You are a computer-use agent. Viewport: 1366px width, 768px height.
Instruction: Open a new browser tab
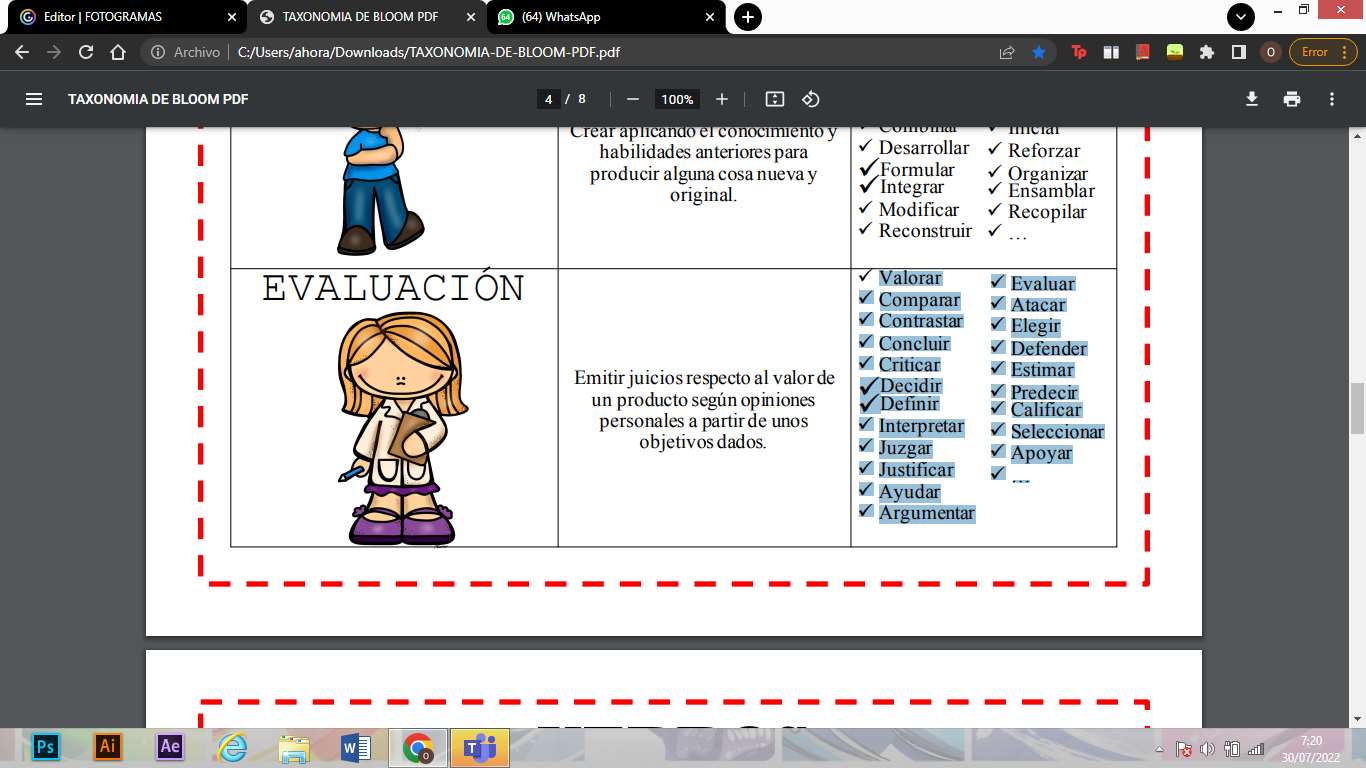point(747,17)
